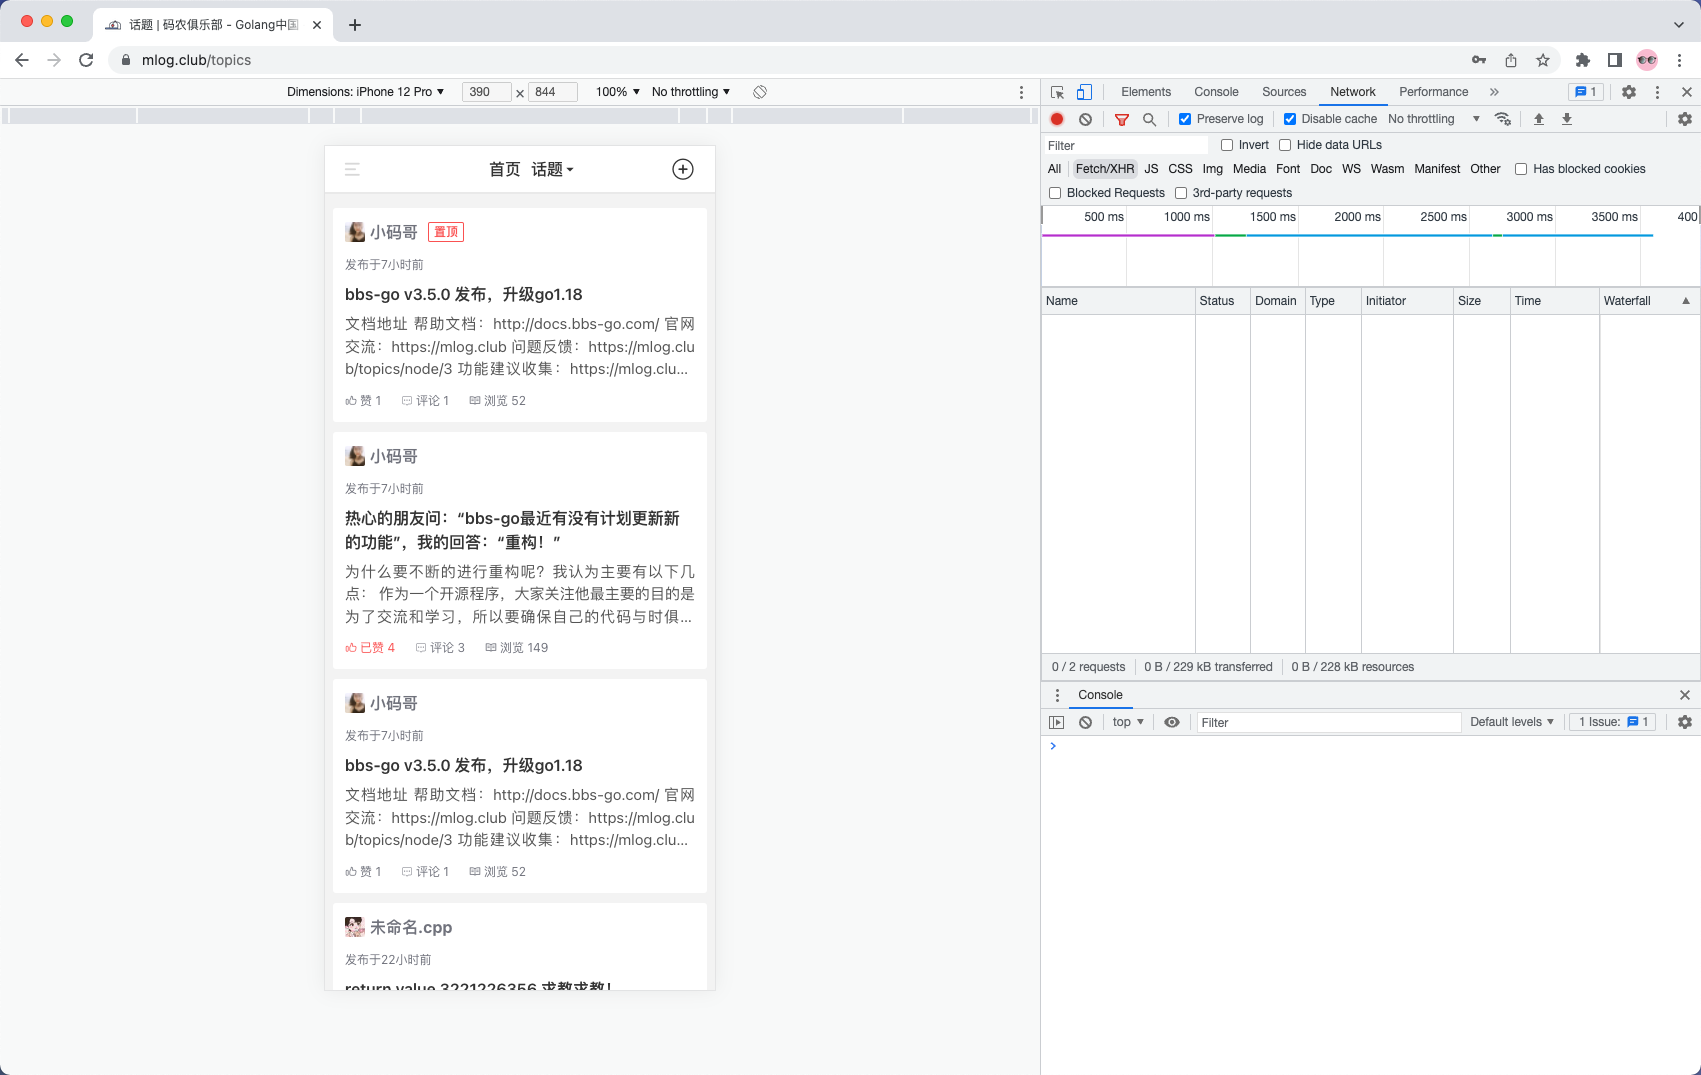Switch to the Performance tab

click(1433, 92)
